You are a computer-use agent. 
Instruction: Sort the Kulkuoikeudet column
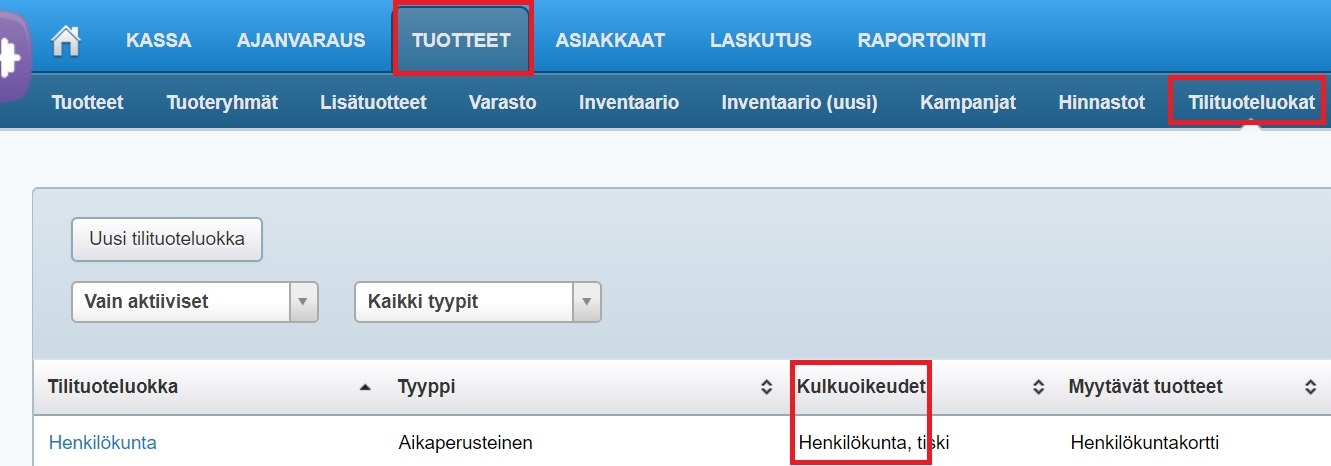pos(1038,387)
